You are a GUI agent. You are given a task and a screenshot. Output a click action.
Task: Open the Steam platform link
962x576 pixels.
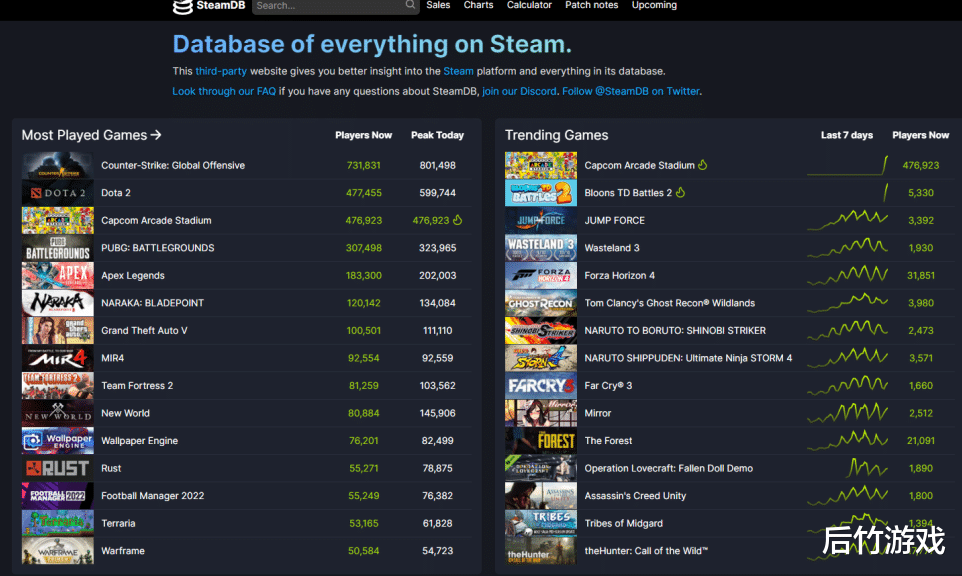point(458,71)
